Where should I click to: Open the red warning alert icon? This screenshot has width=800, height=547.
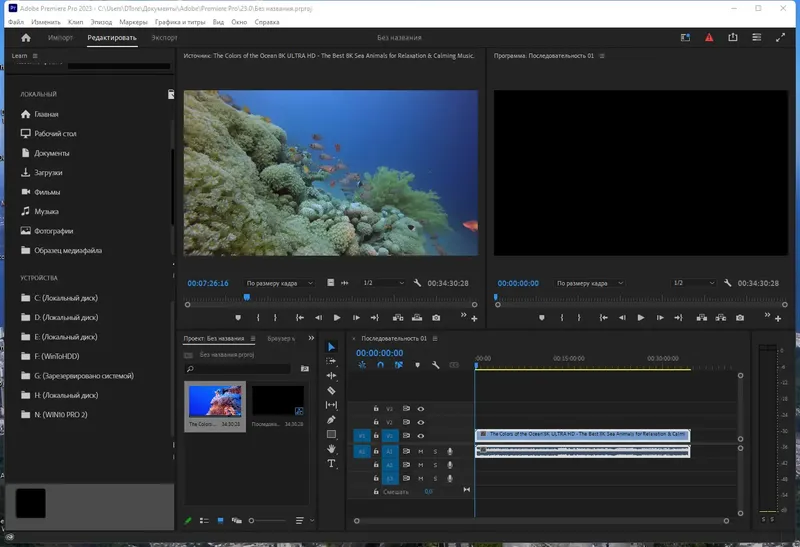tap(709, 38)
